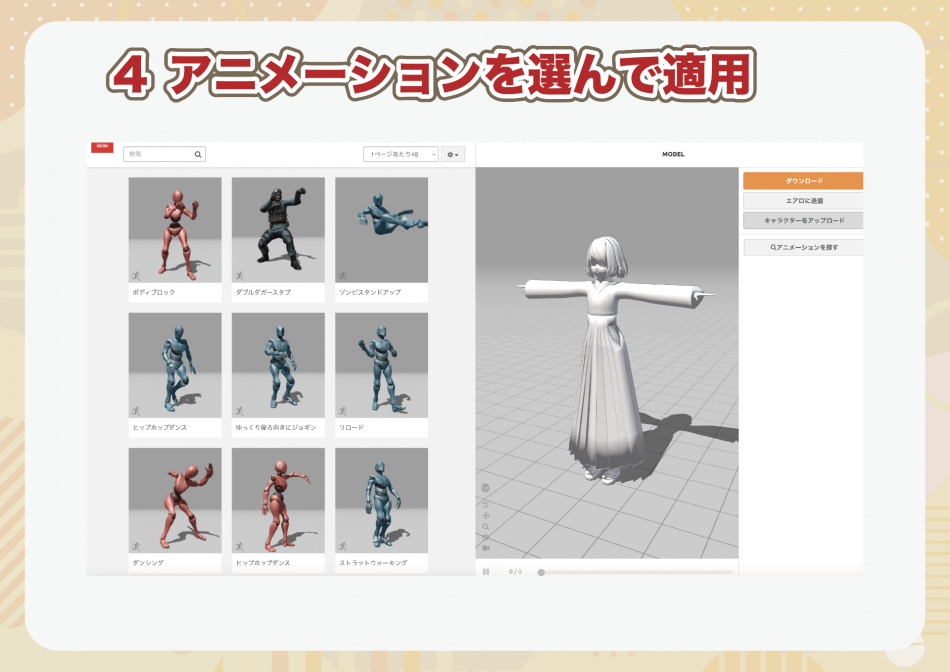Select the pan (four-arrow) viewport icon
This screenshot has width=950, height=672.
485,516
